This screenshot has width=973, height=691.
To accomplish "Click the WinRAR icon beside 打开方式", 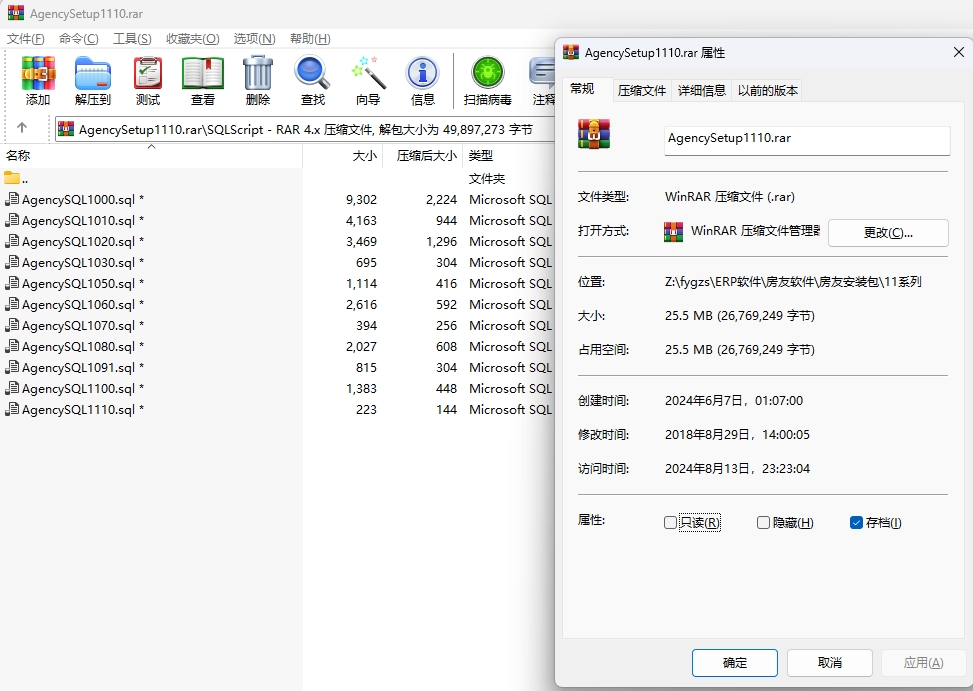I will click(x=673, y=231).
